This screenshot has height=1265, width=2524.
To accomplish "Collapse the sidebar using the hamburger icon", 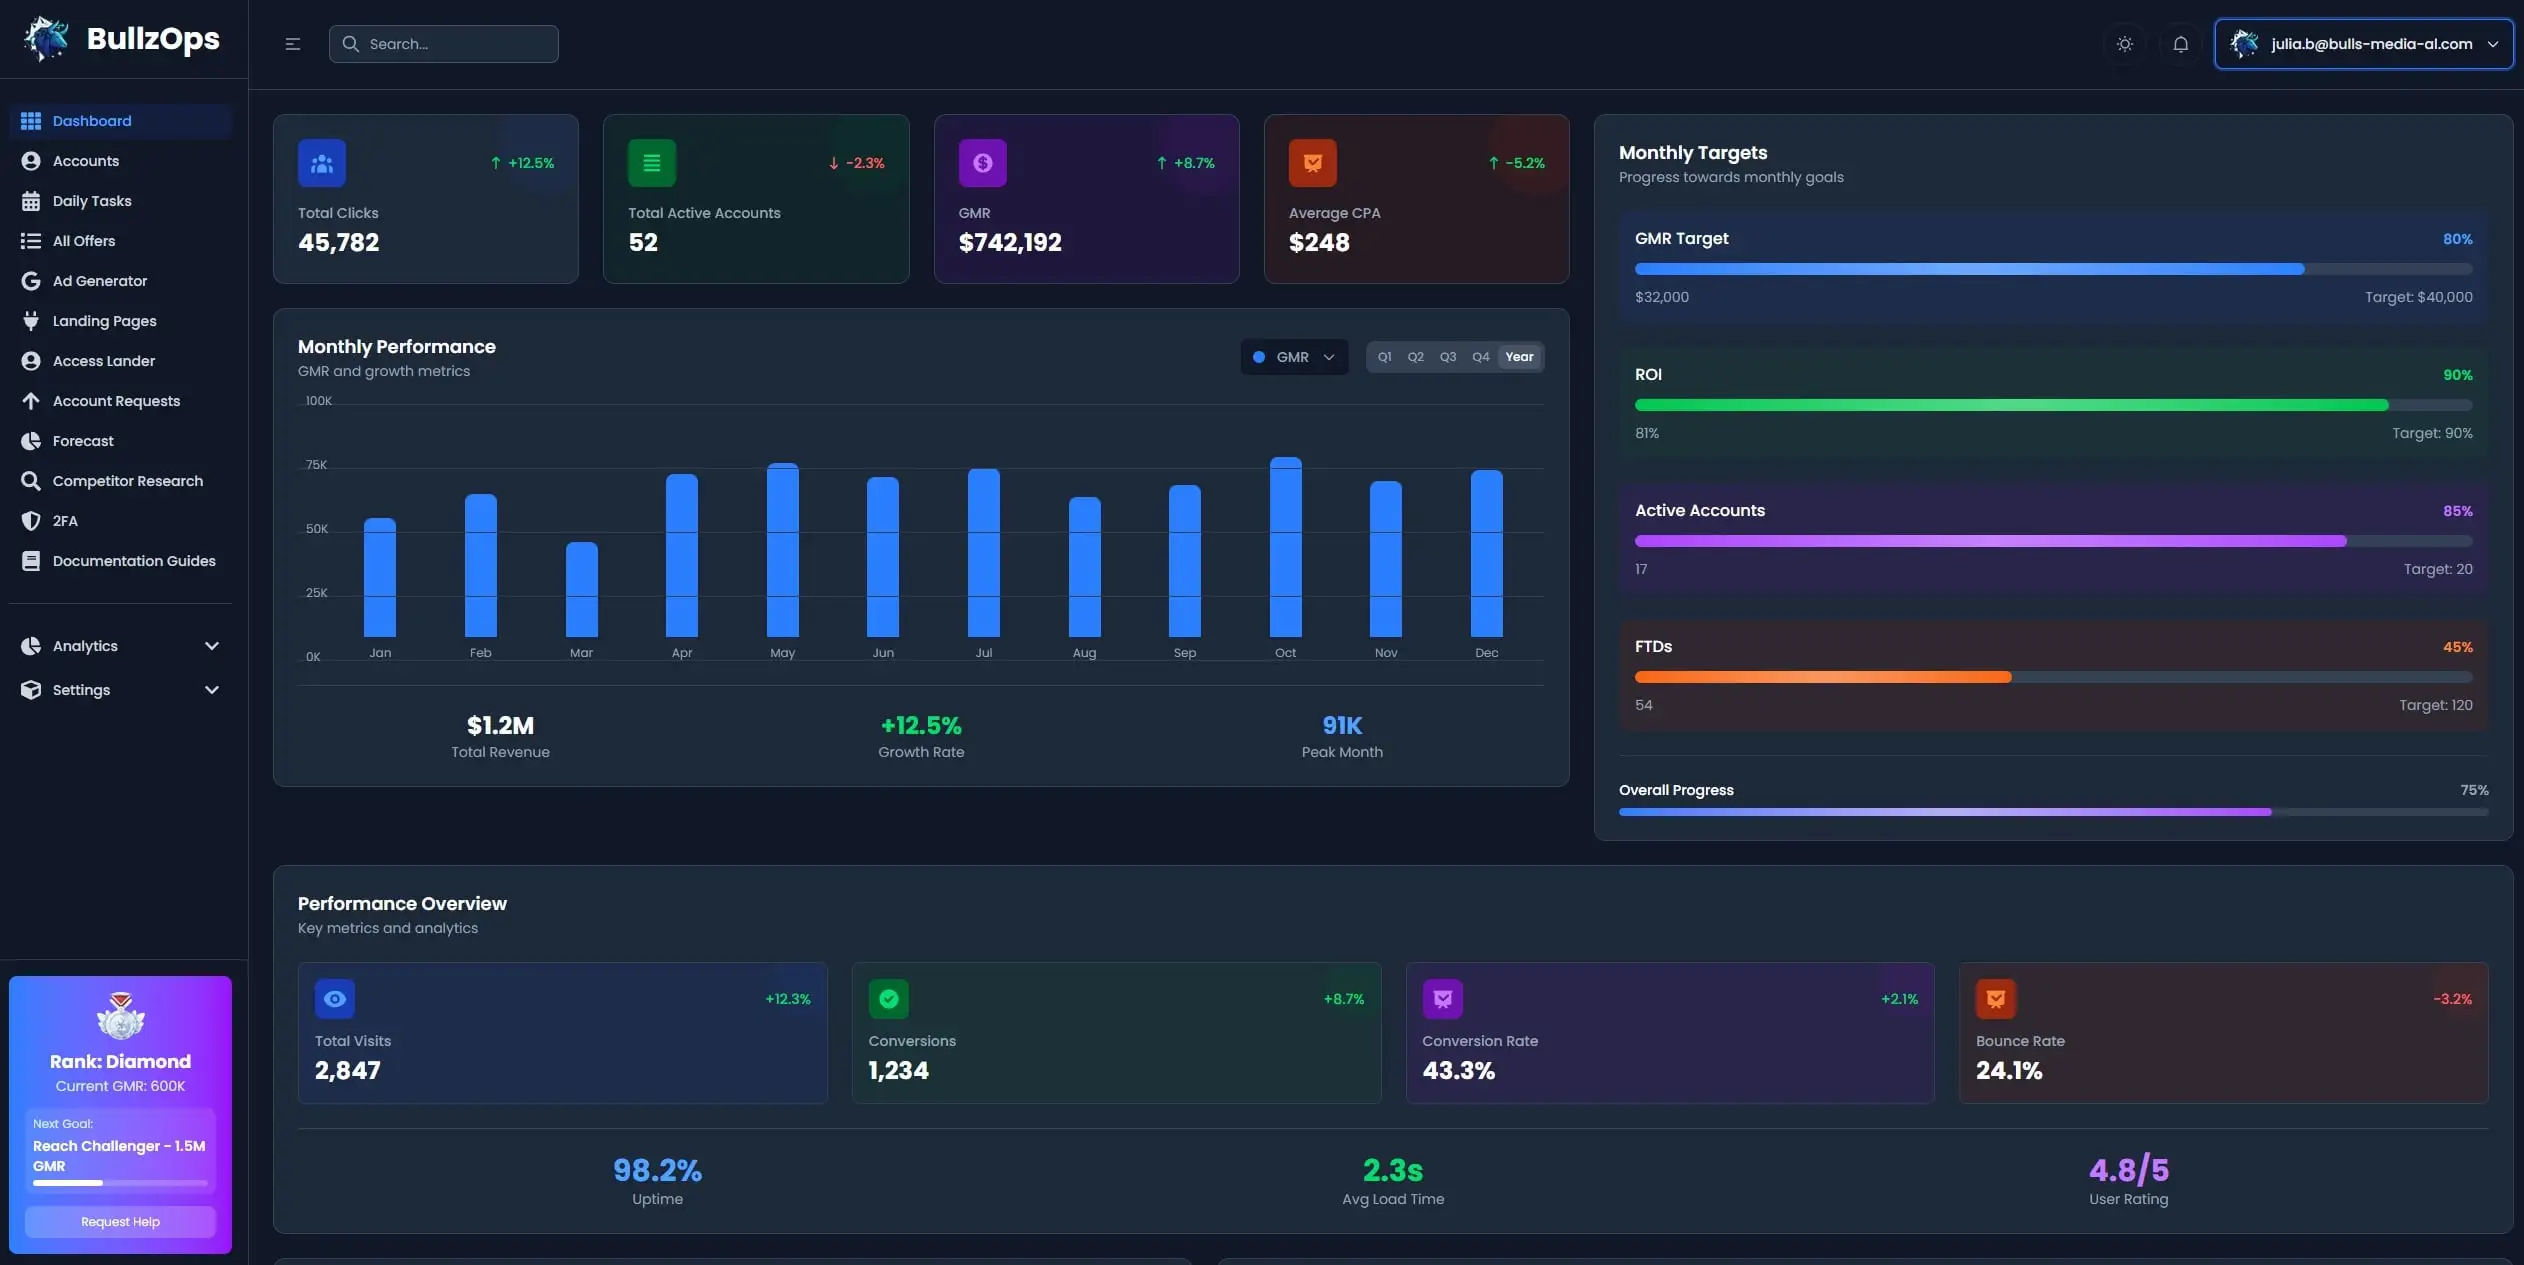I will point(291,43).
